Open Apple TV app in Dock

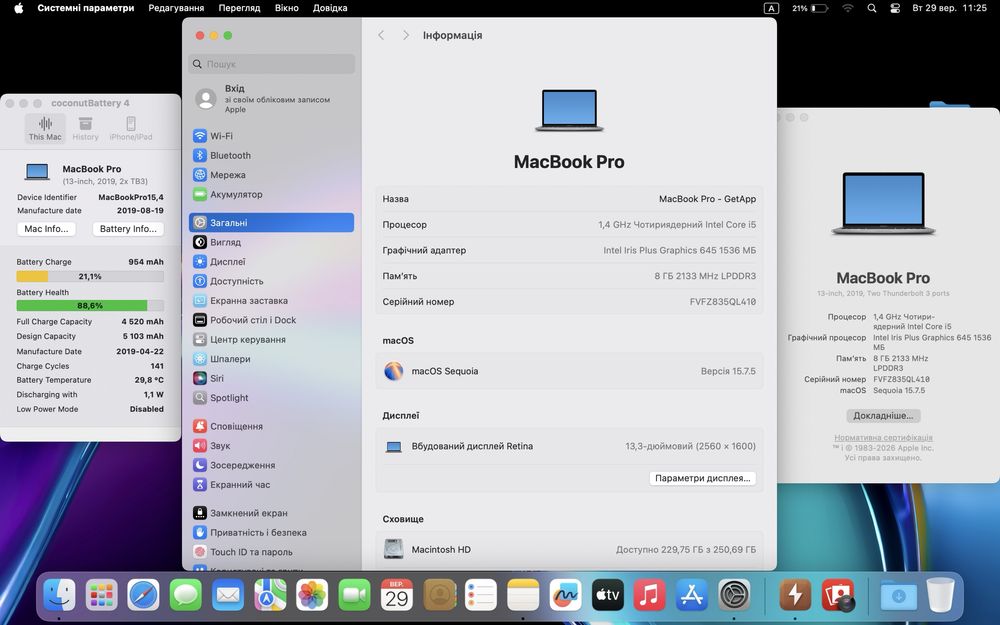tap(607, 595)
